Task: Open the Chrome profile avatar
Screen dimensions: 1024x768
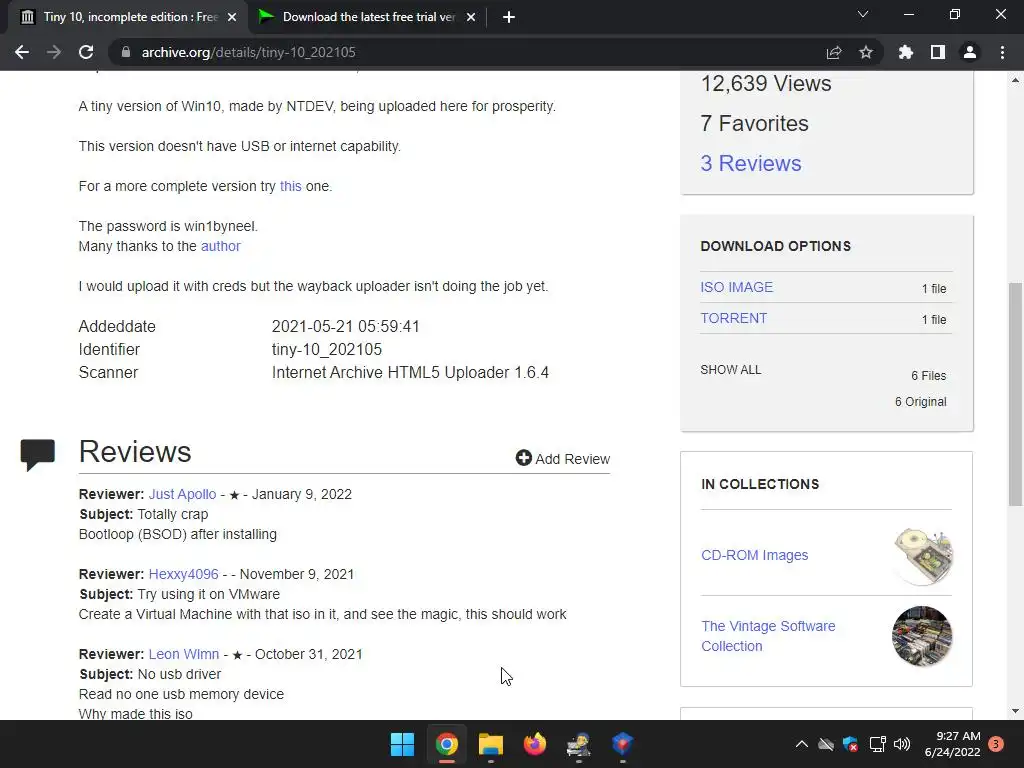Action: pyautogui.click(x=970, y=52)
